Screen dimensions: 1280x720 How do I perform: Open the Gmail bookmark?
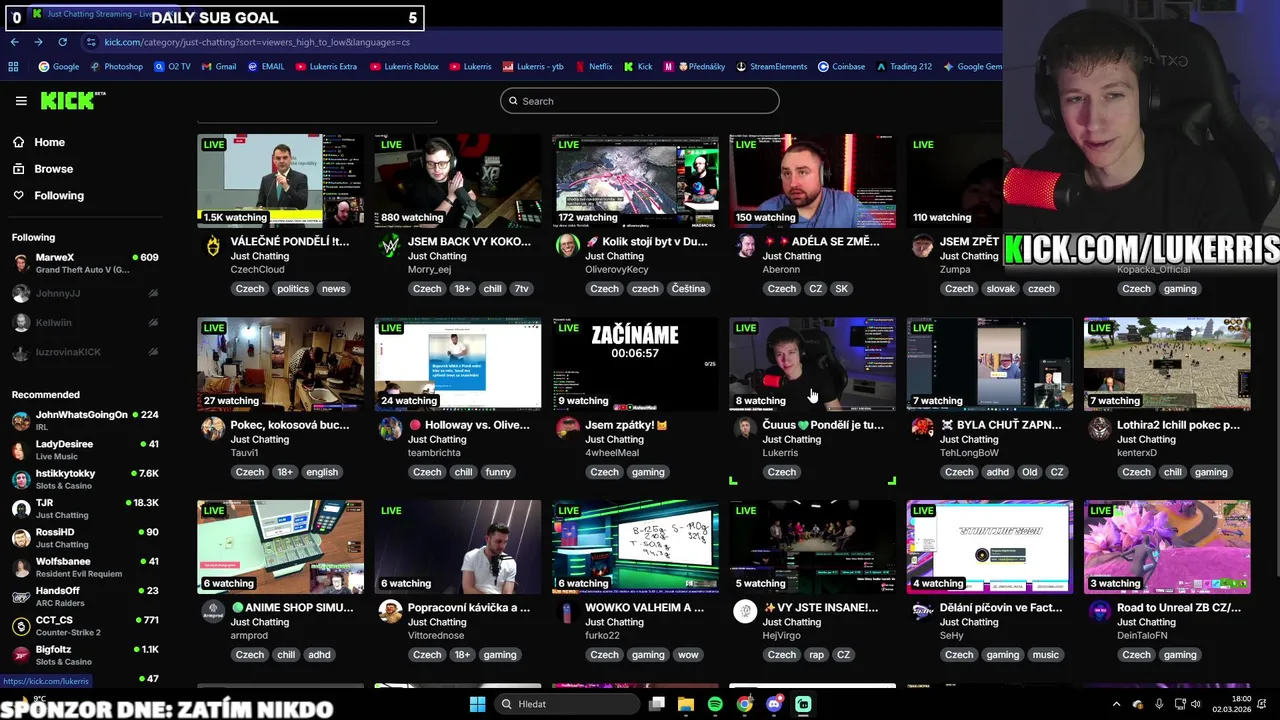click(219, 67)
